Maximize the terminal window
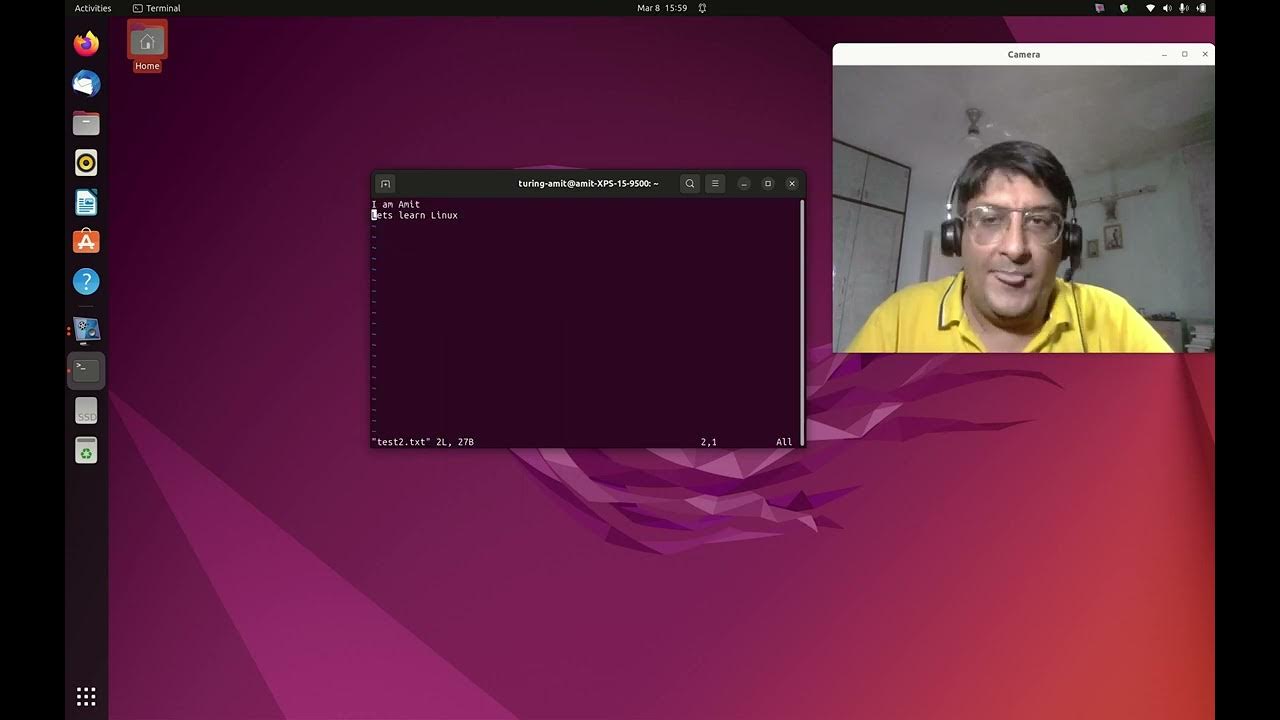The height and width of the screenshot is (720, 1280). [x=768, y=184]
